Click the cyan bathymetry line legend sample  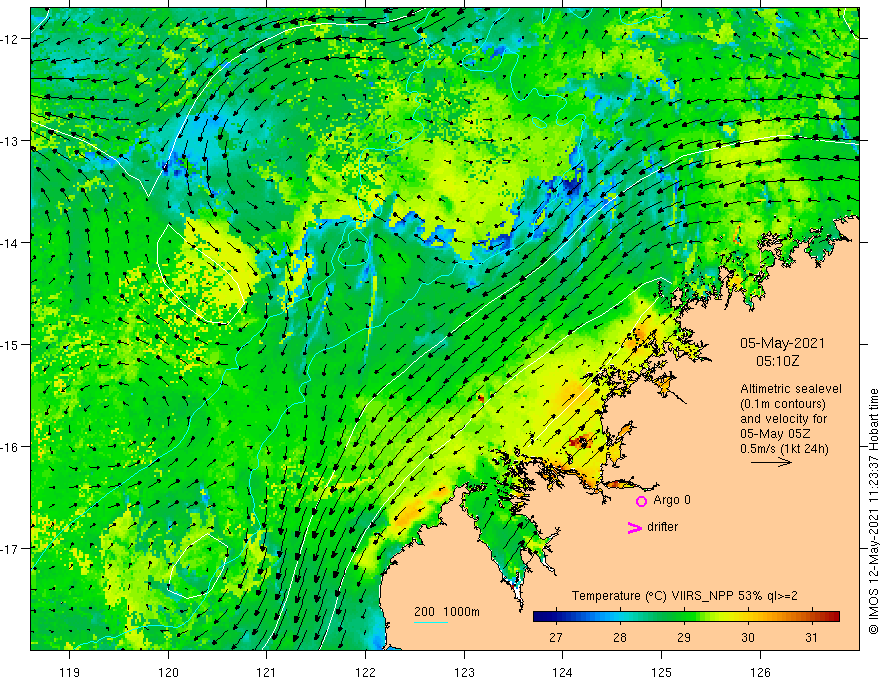coord(431,622)
